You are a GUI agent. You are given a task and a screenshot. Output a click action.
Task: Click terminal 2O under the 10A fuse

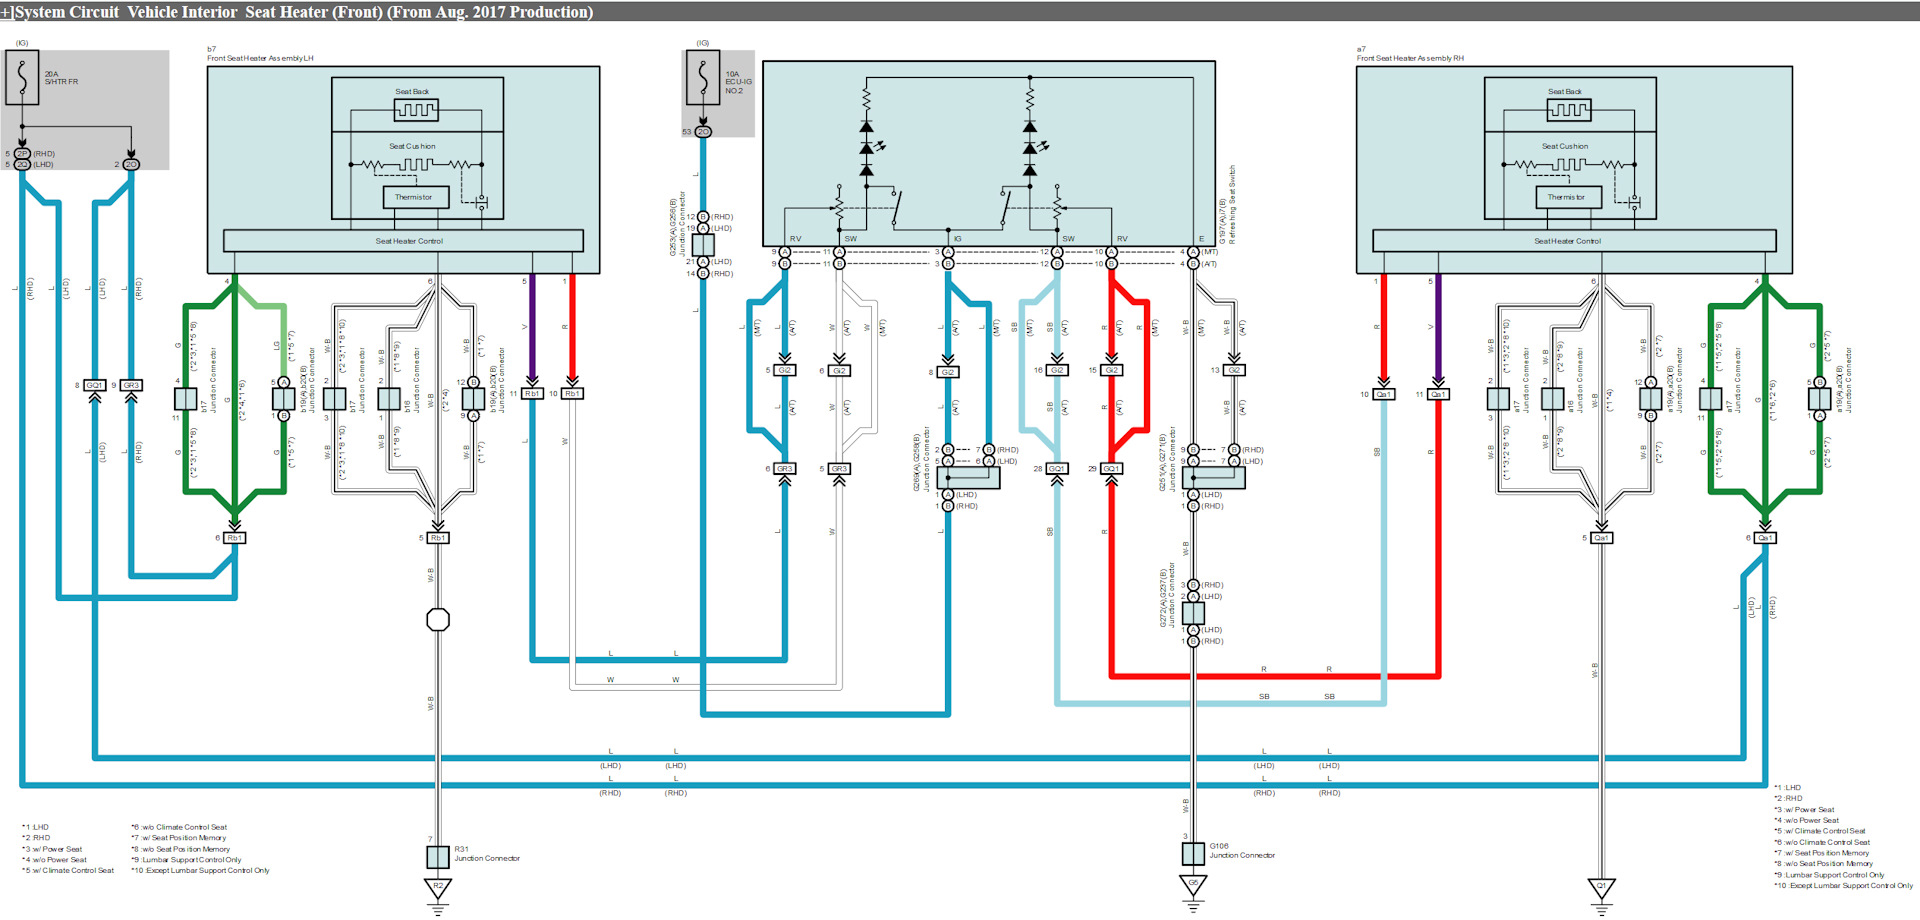click(x=703, y=132)
